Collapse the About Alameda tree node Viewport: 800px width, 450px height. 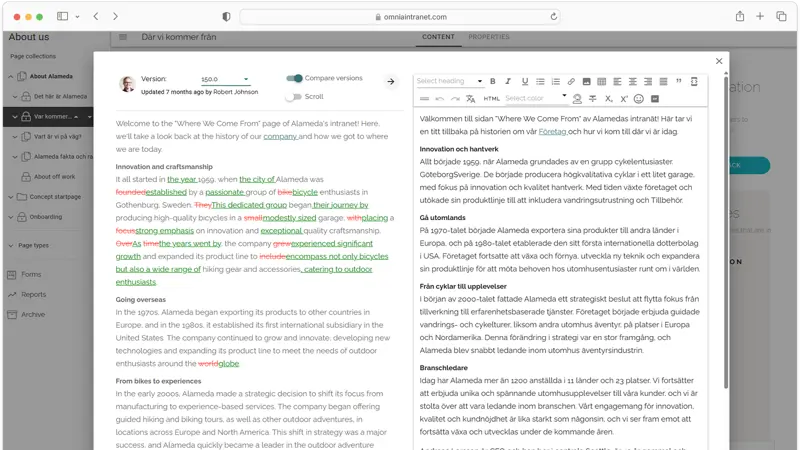click(x=11, y=77)
